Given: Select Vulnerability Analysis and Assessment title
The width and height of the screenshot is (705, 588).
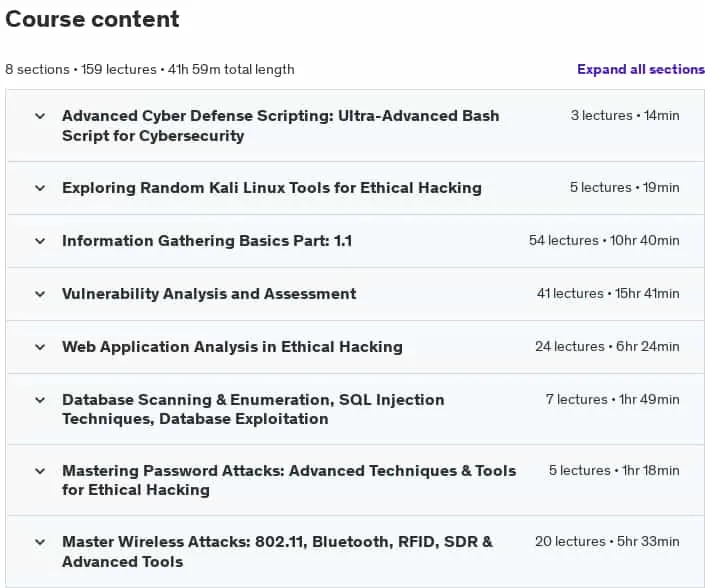Looking at the screenshot, I should 209,294.
